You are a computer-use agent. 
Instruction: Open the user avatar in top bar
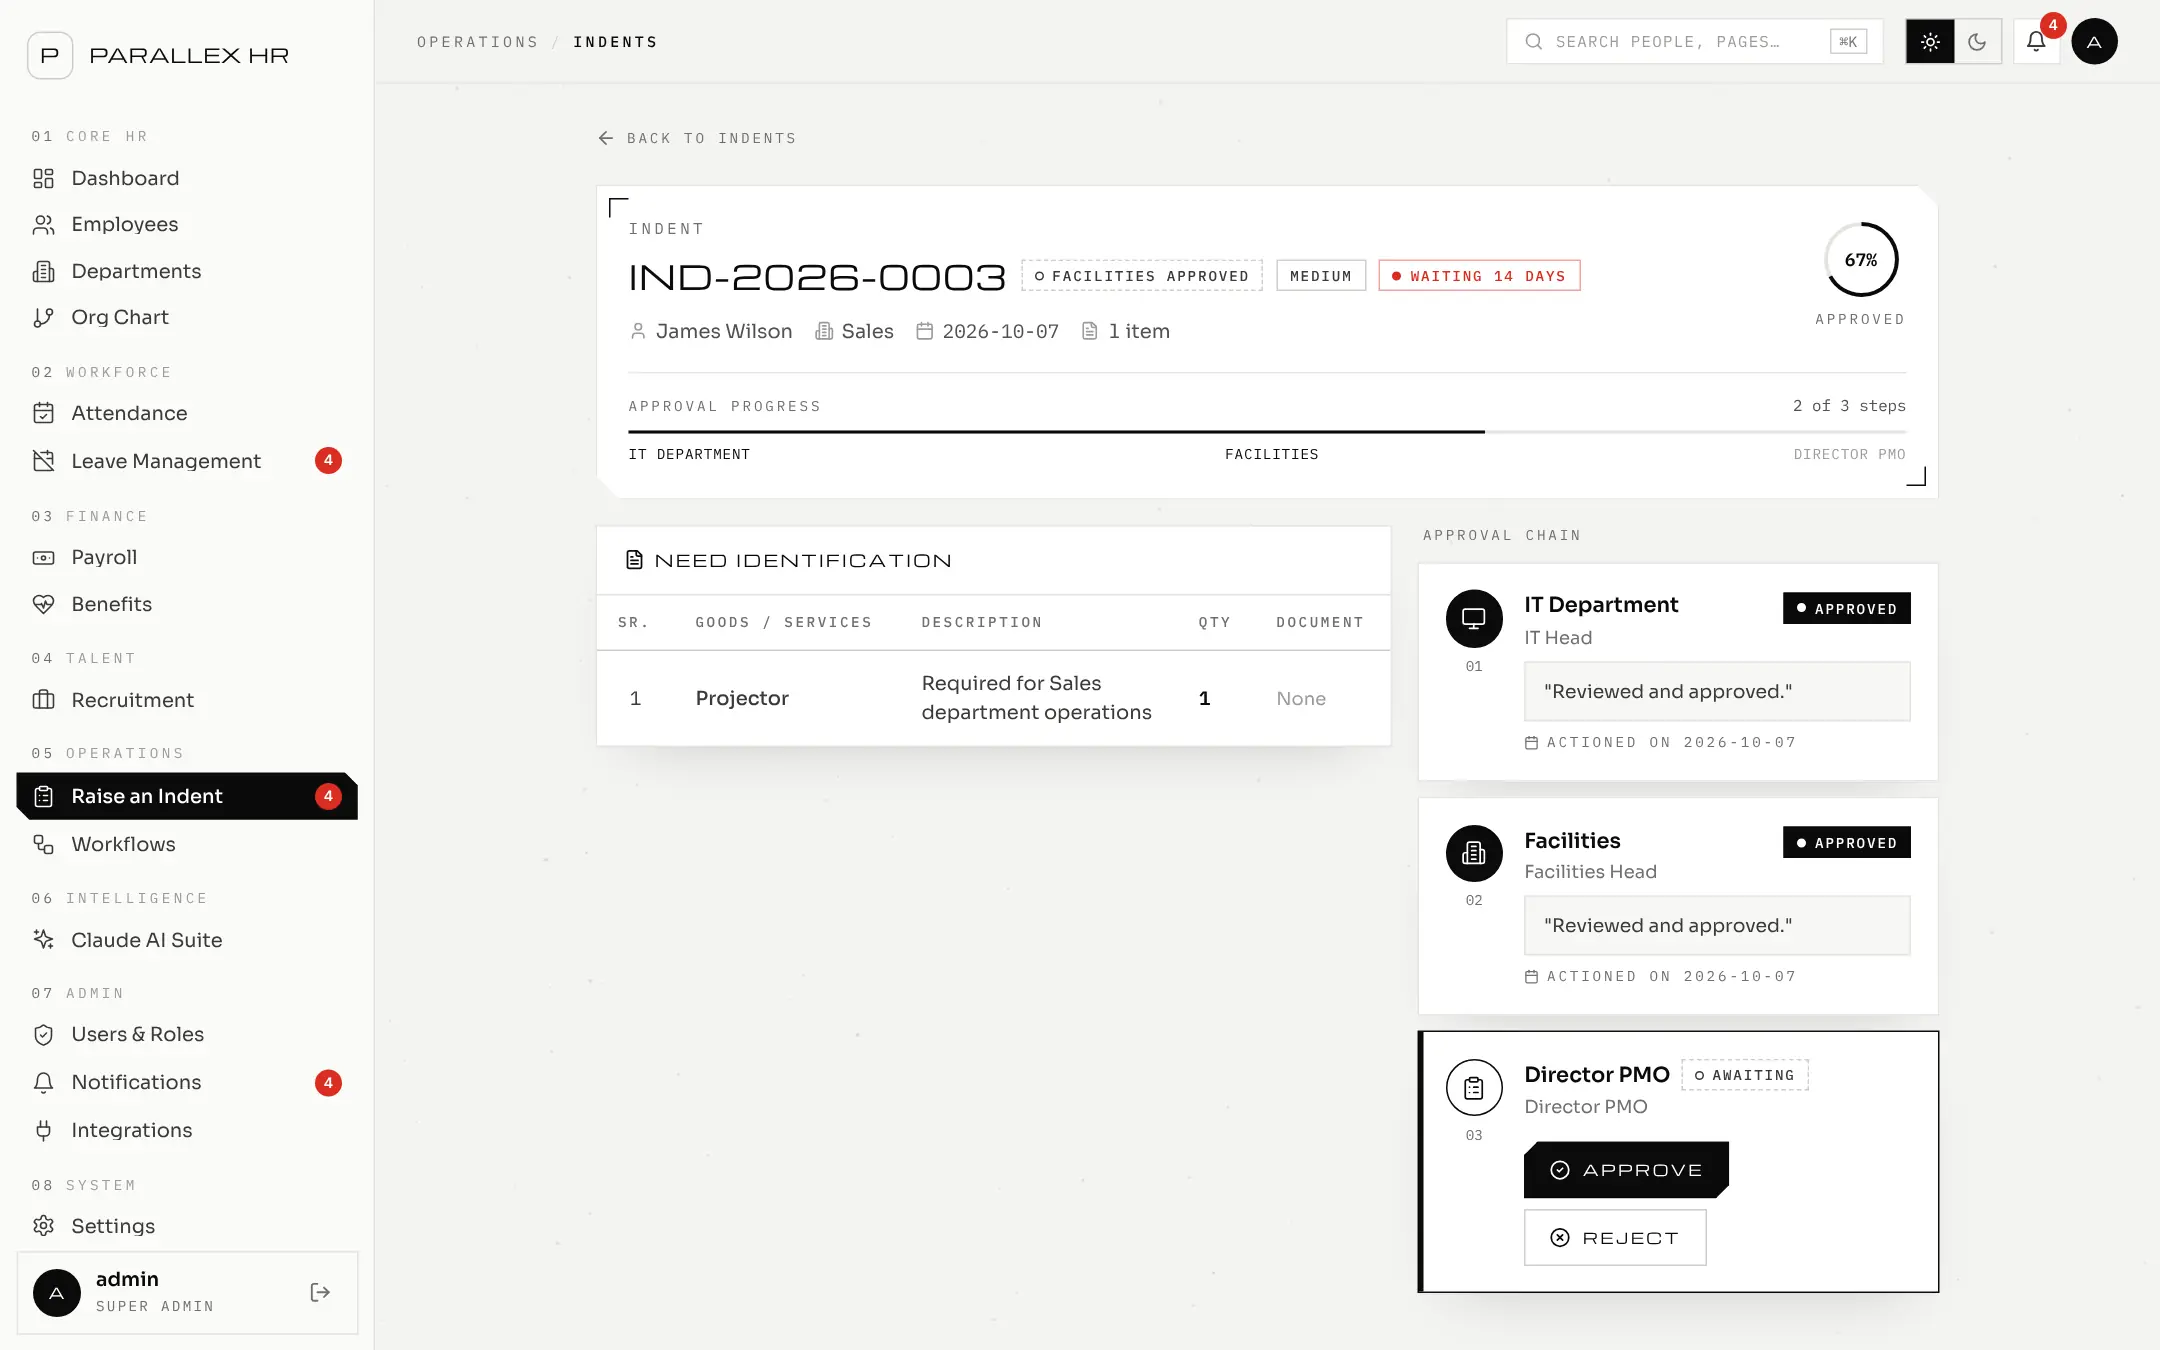(2094, 42)
